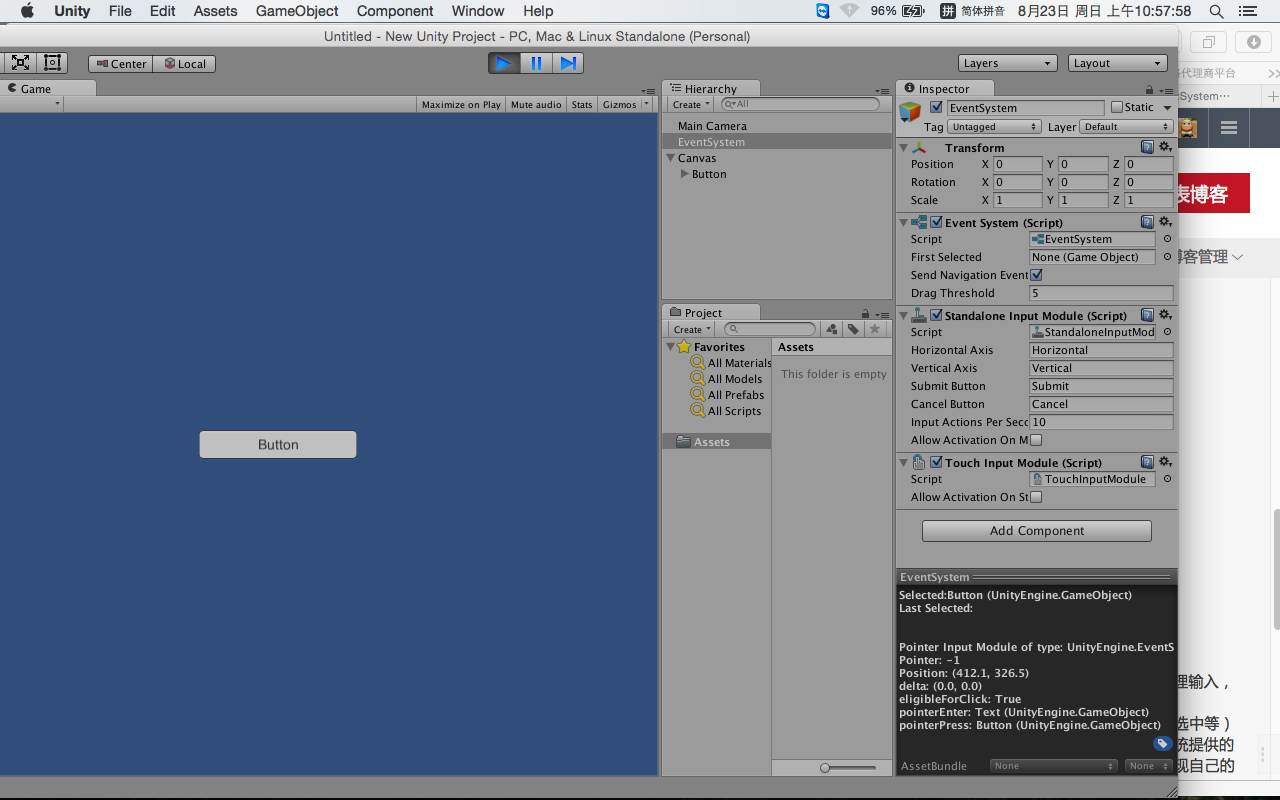Toggle the EventSystem object active checkbox
Viewport: 1280px width, 800px height.
[936, 107]
